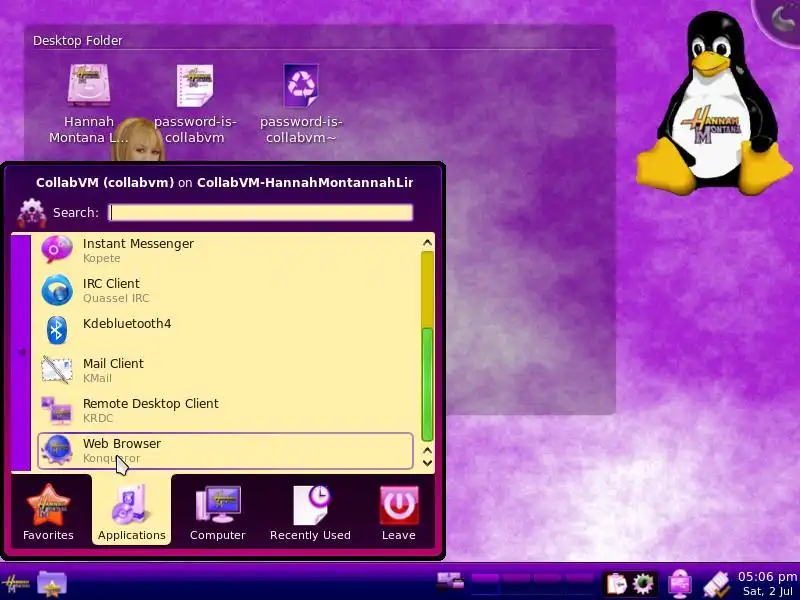Click the launcher Search field
The width and height of the screenshot is (800, 600).
coord(261,213)
